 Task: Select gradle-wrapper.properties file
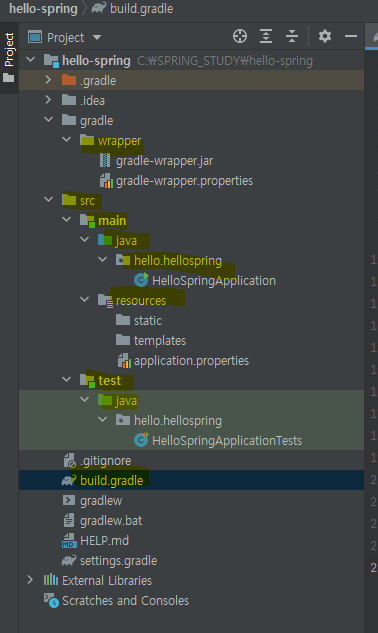click(x=185, y=181)
